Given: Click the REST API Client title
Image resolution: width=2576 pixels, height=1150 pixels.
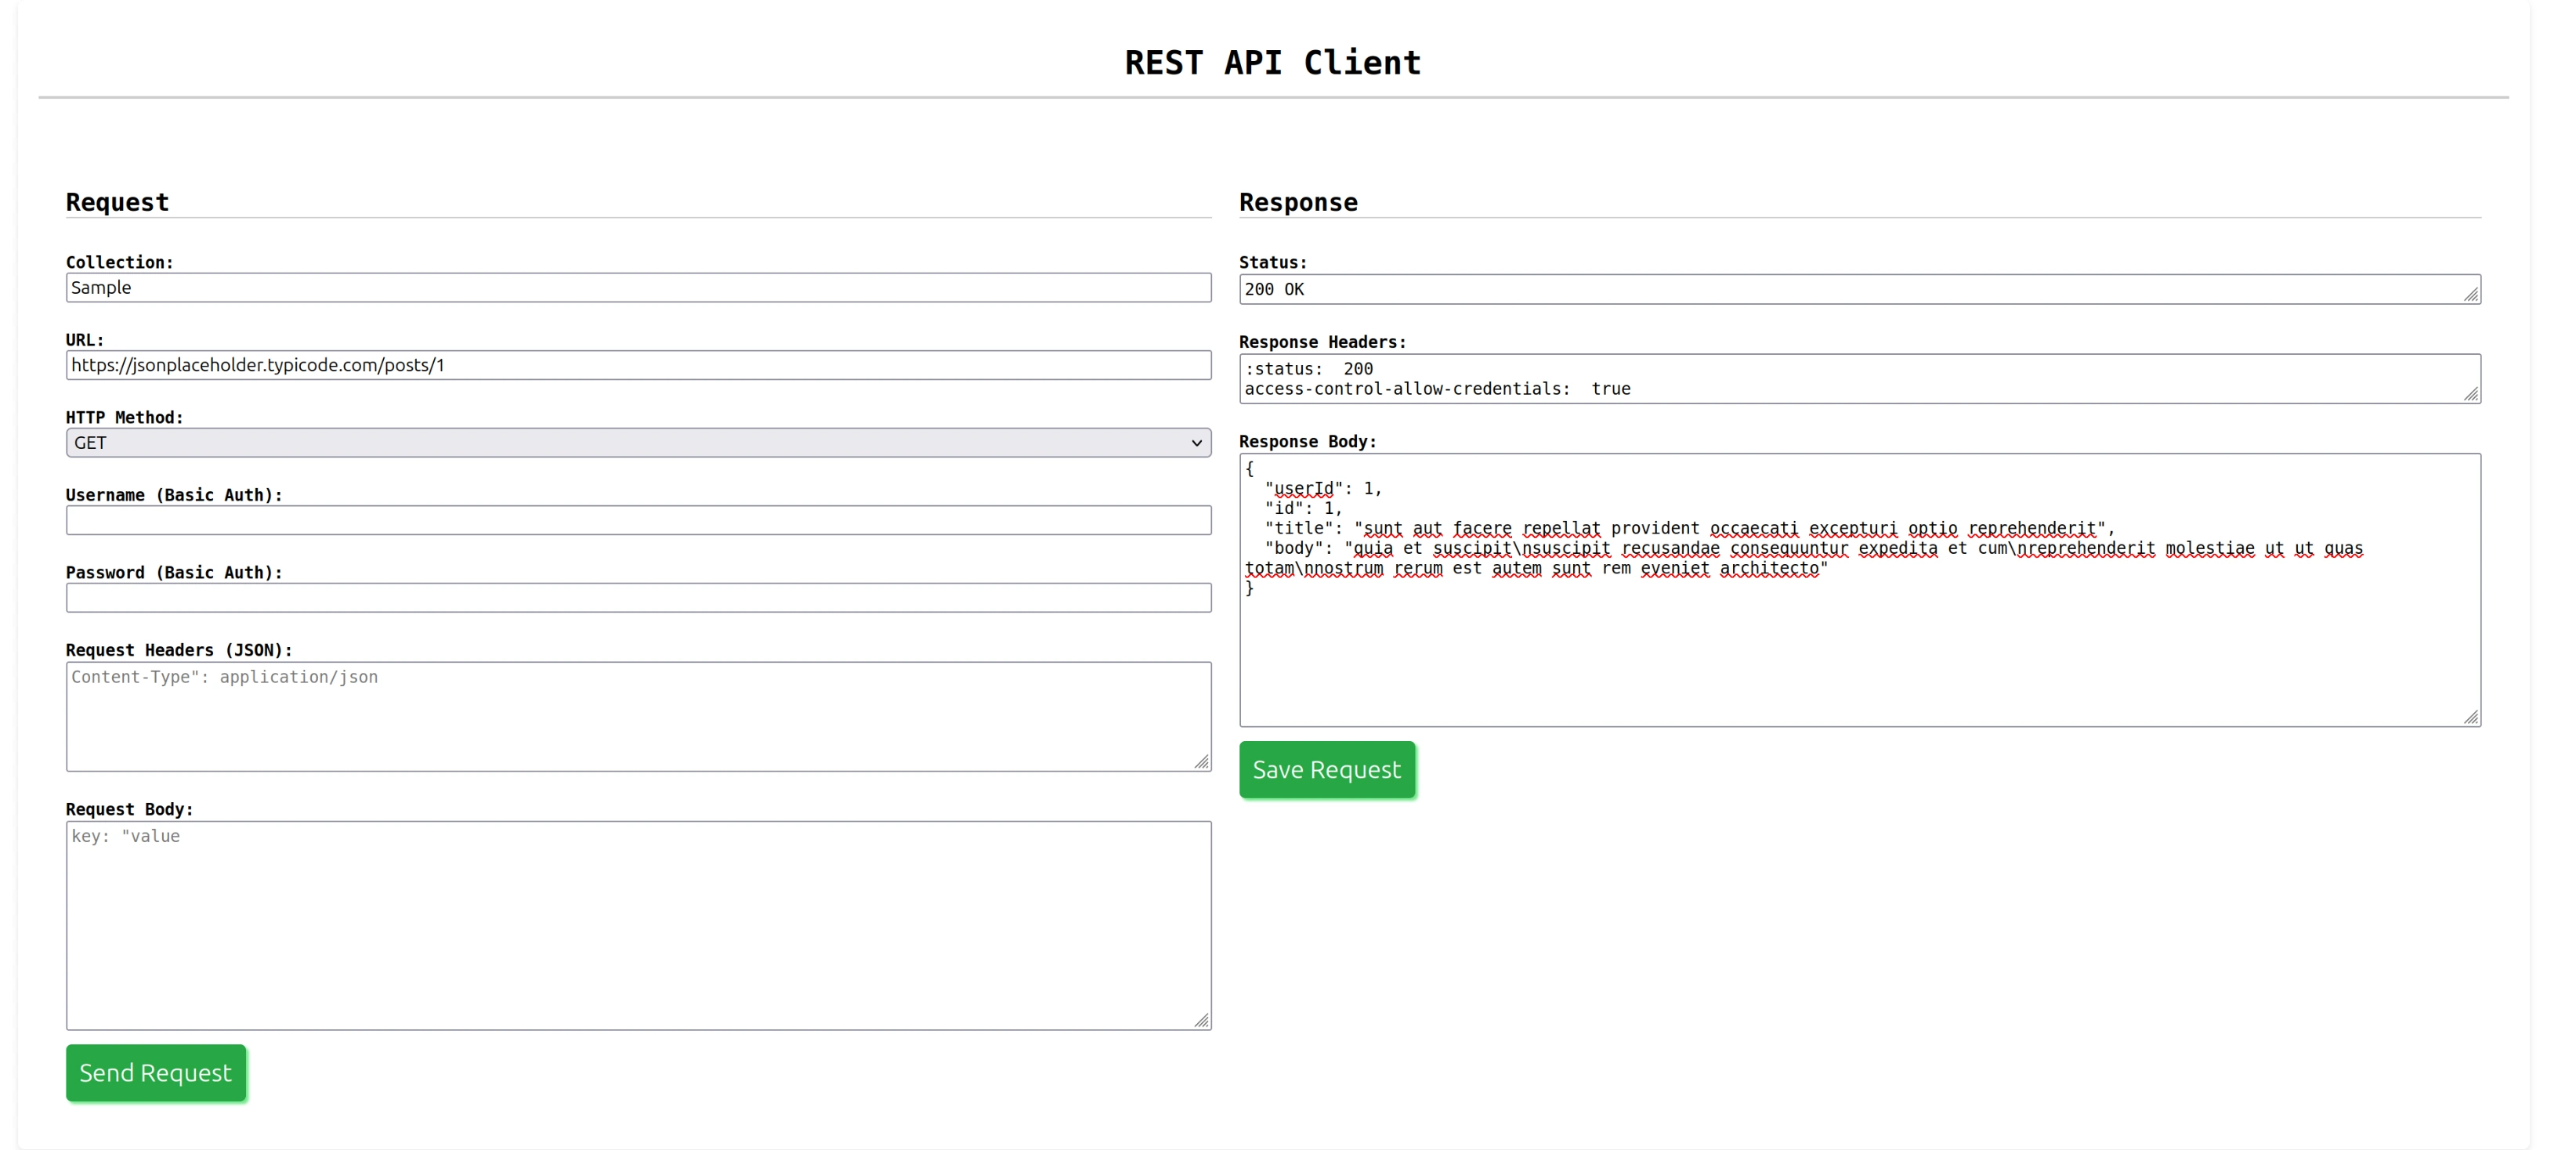Looking at the screenshot, I should pyautogui.click(x=1272, y=61).
